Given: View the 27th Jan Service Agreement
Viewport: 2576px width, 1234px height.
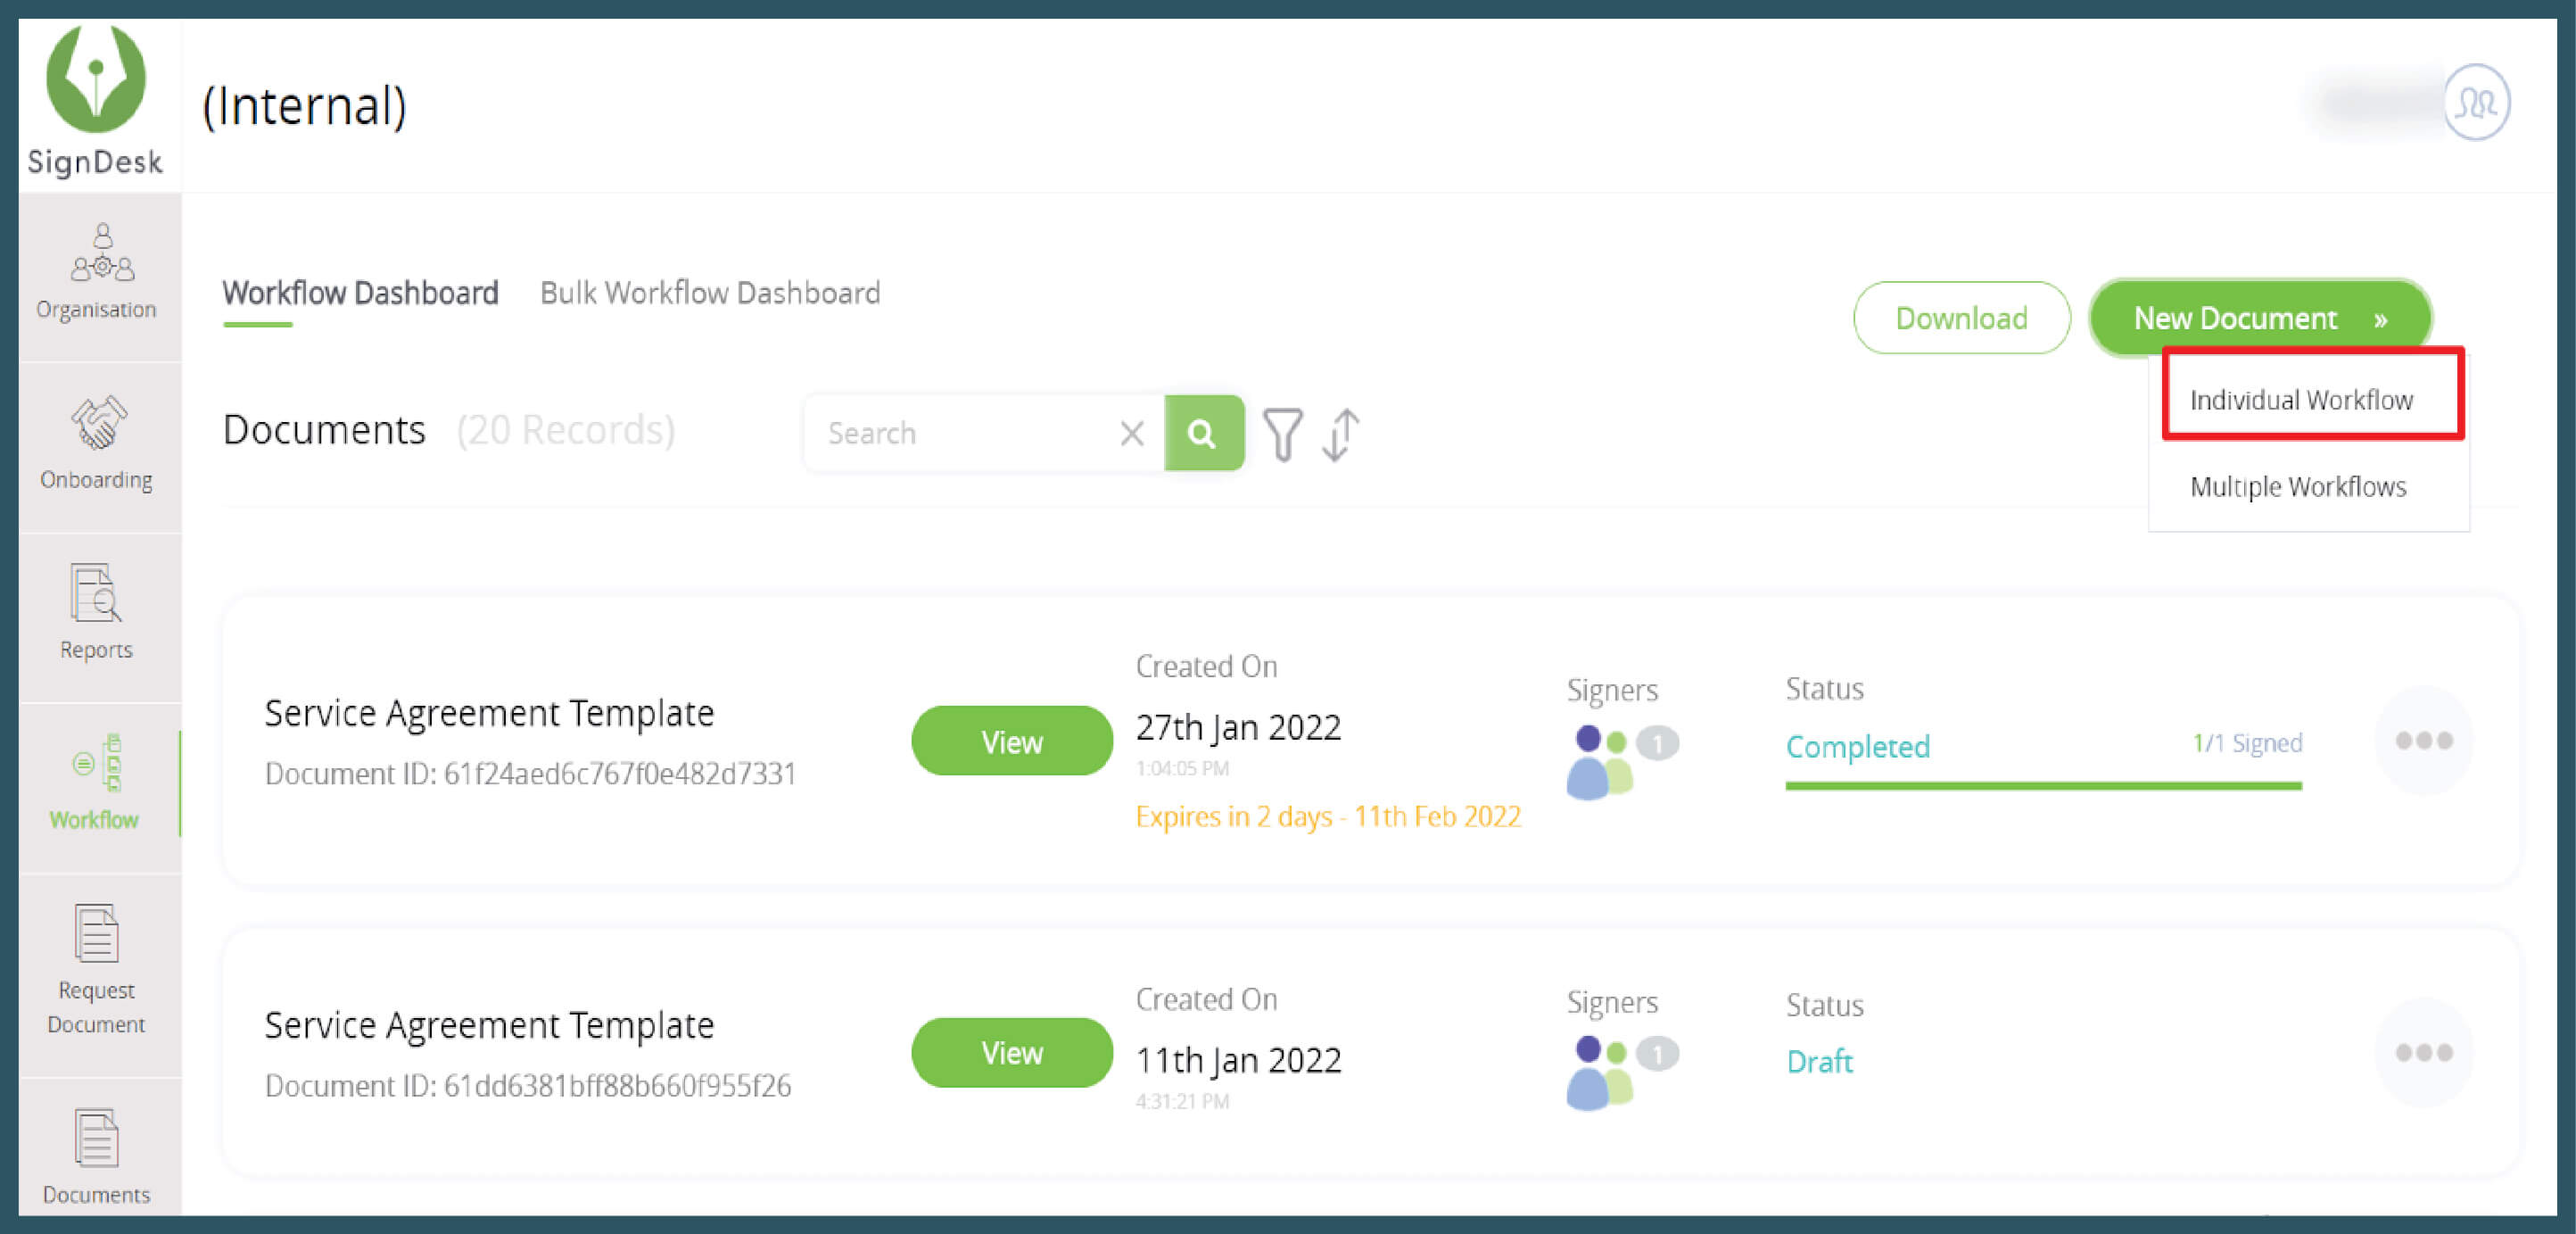Looking at the screenshot, I should coord(1011,741).
